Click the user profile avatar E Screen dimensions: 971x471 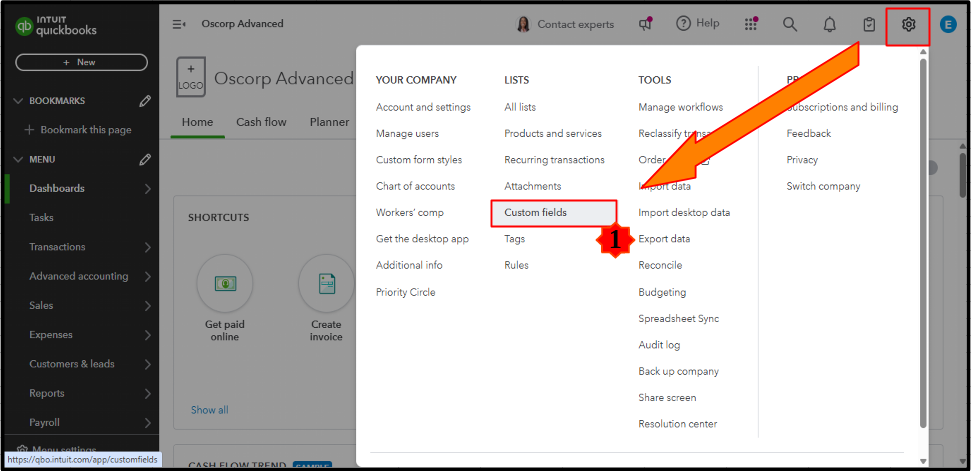[x=947, y=25]
